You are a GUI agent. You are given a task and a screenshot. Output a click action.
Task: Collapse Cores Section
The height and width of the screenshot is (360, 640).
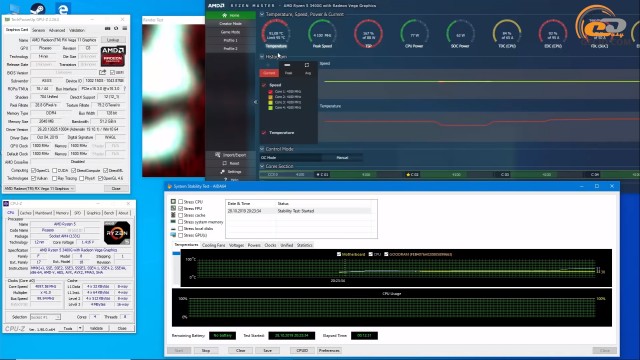click(x=262, y=166)
